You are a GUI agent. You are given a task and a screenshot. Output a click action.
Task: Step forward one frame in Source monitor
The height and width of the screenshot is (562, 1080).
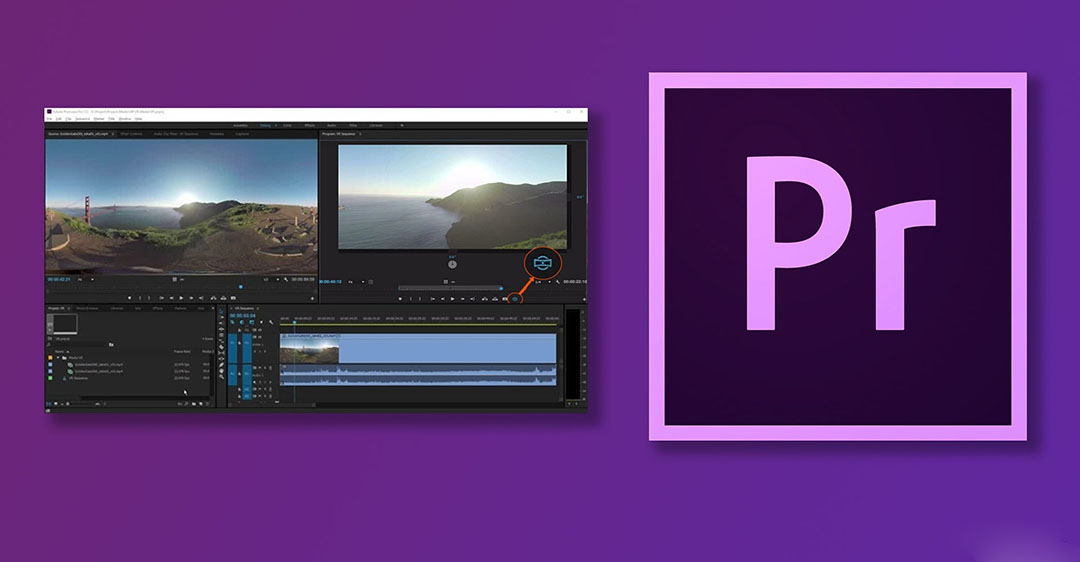point(191,298)
